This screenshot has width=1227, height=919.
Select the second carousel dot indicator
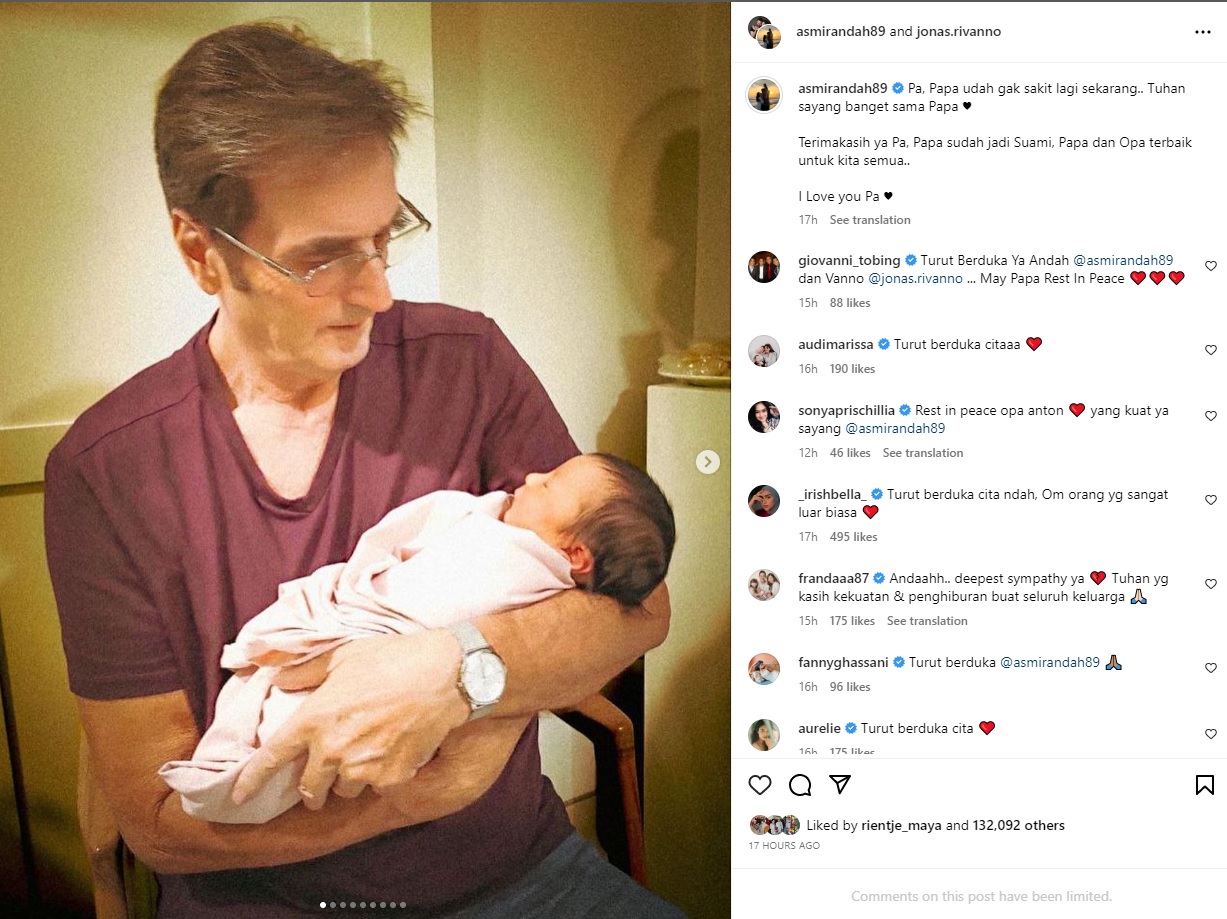point(333,905)
